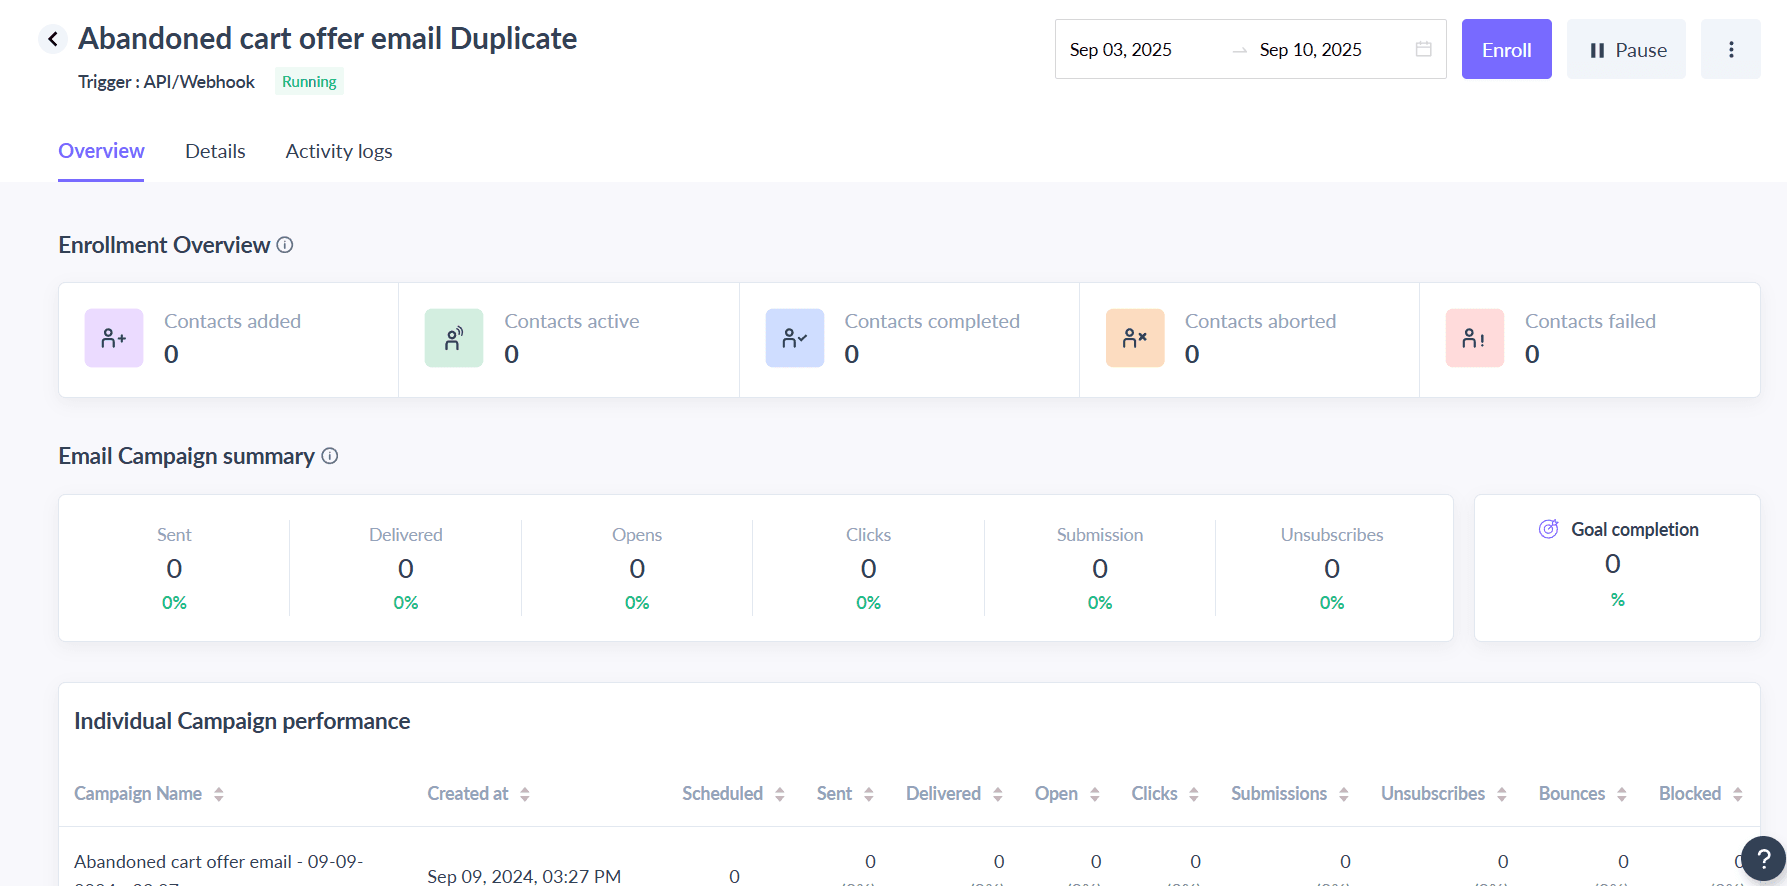Click the Clicks summary stat
Screen dimensions: 1787x886
(x=868, y=568)
